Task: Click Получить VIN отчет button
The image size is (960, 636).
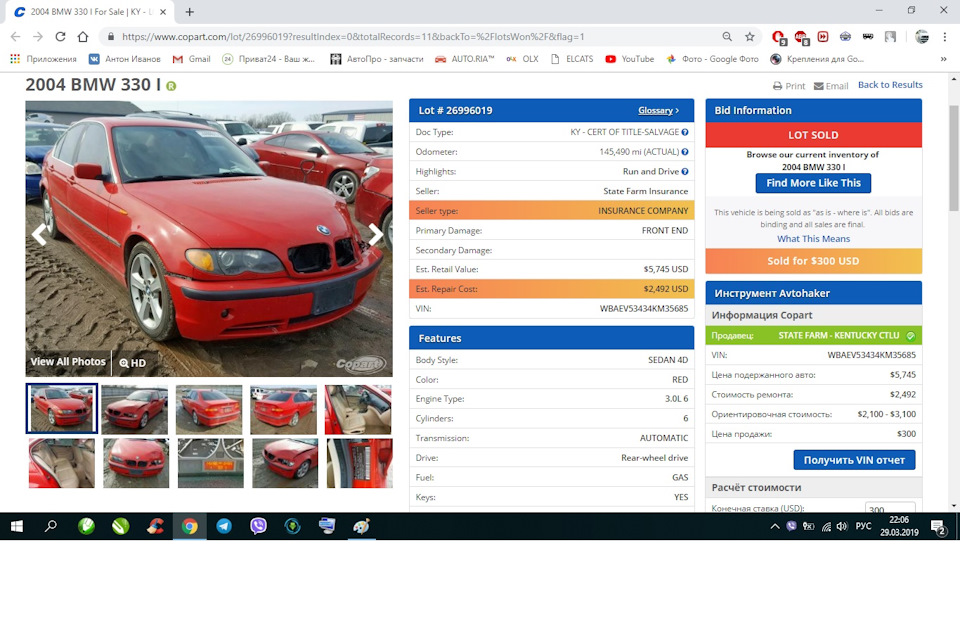Action: 854,460
